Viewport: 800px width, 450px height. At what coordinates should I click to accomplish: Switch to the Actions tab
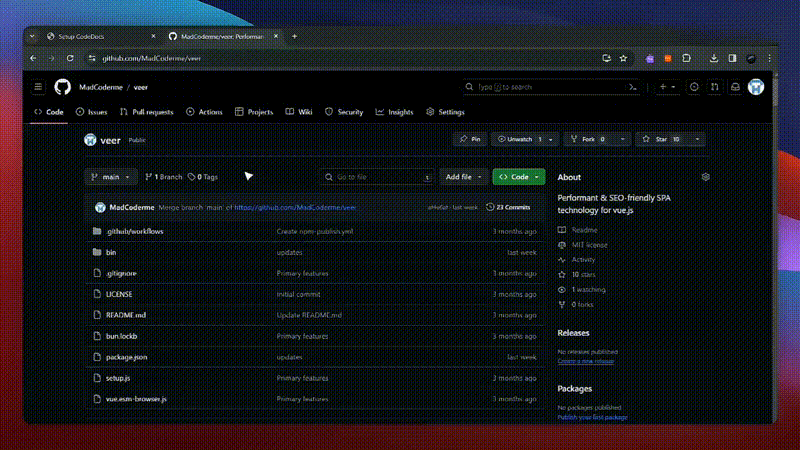[204, 112]
